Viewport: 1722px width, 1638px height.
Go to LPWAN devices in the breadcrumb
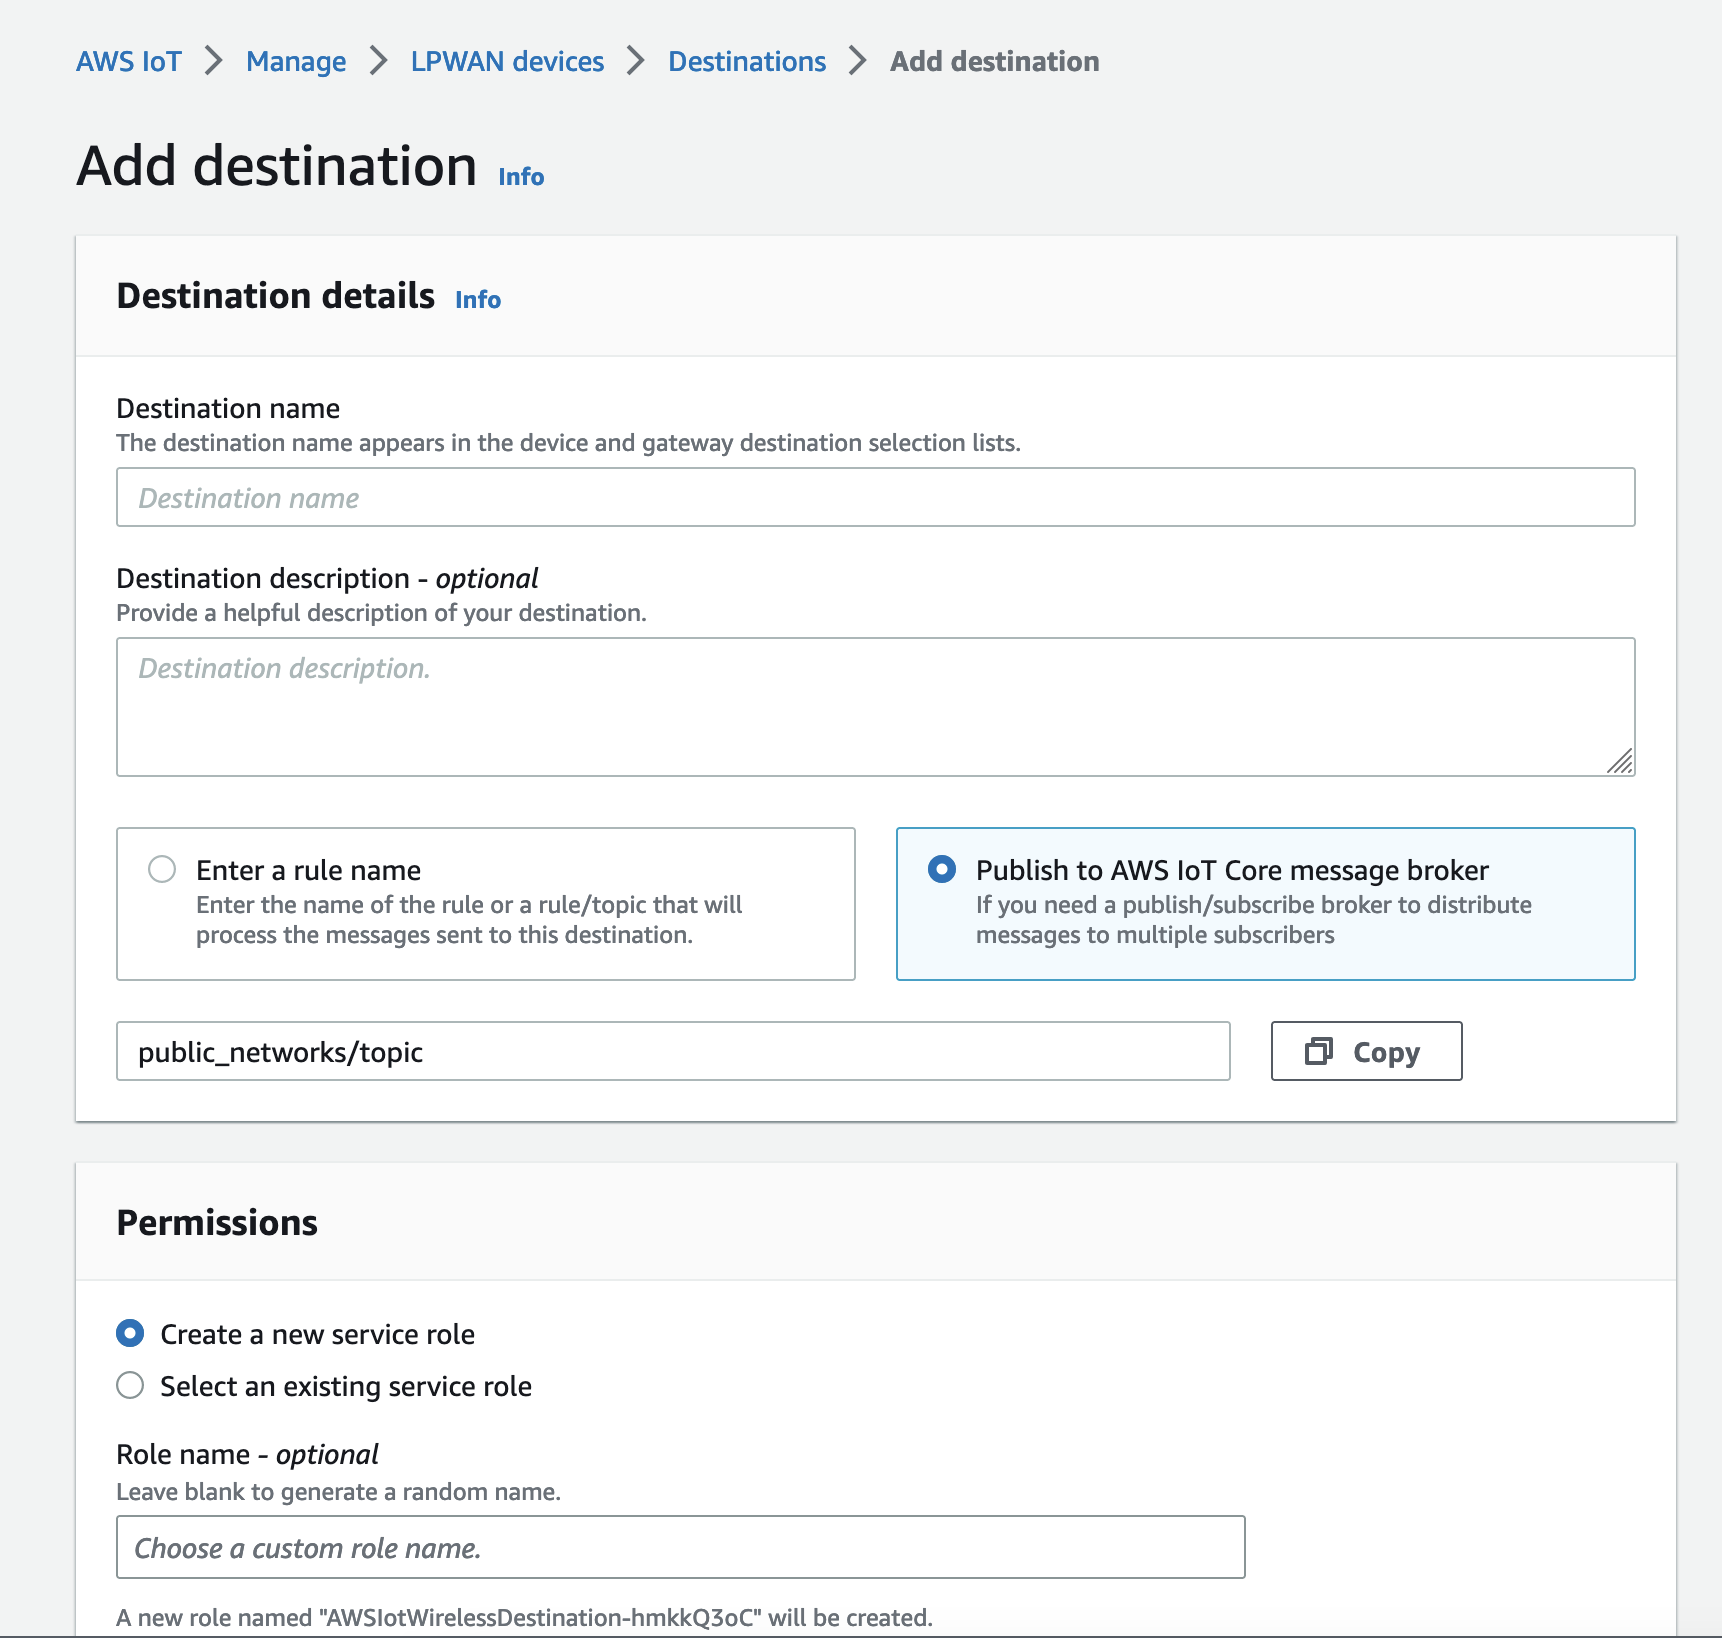tap(507, 61)
